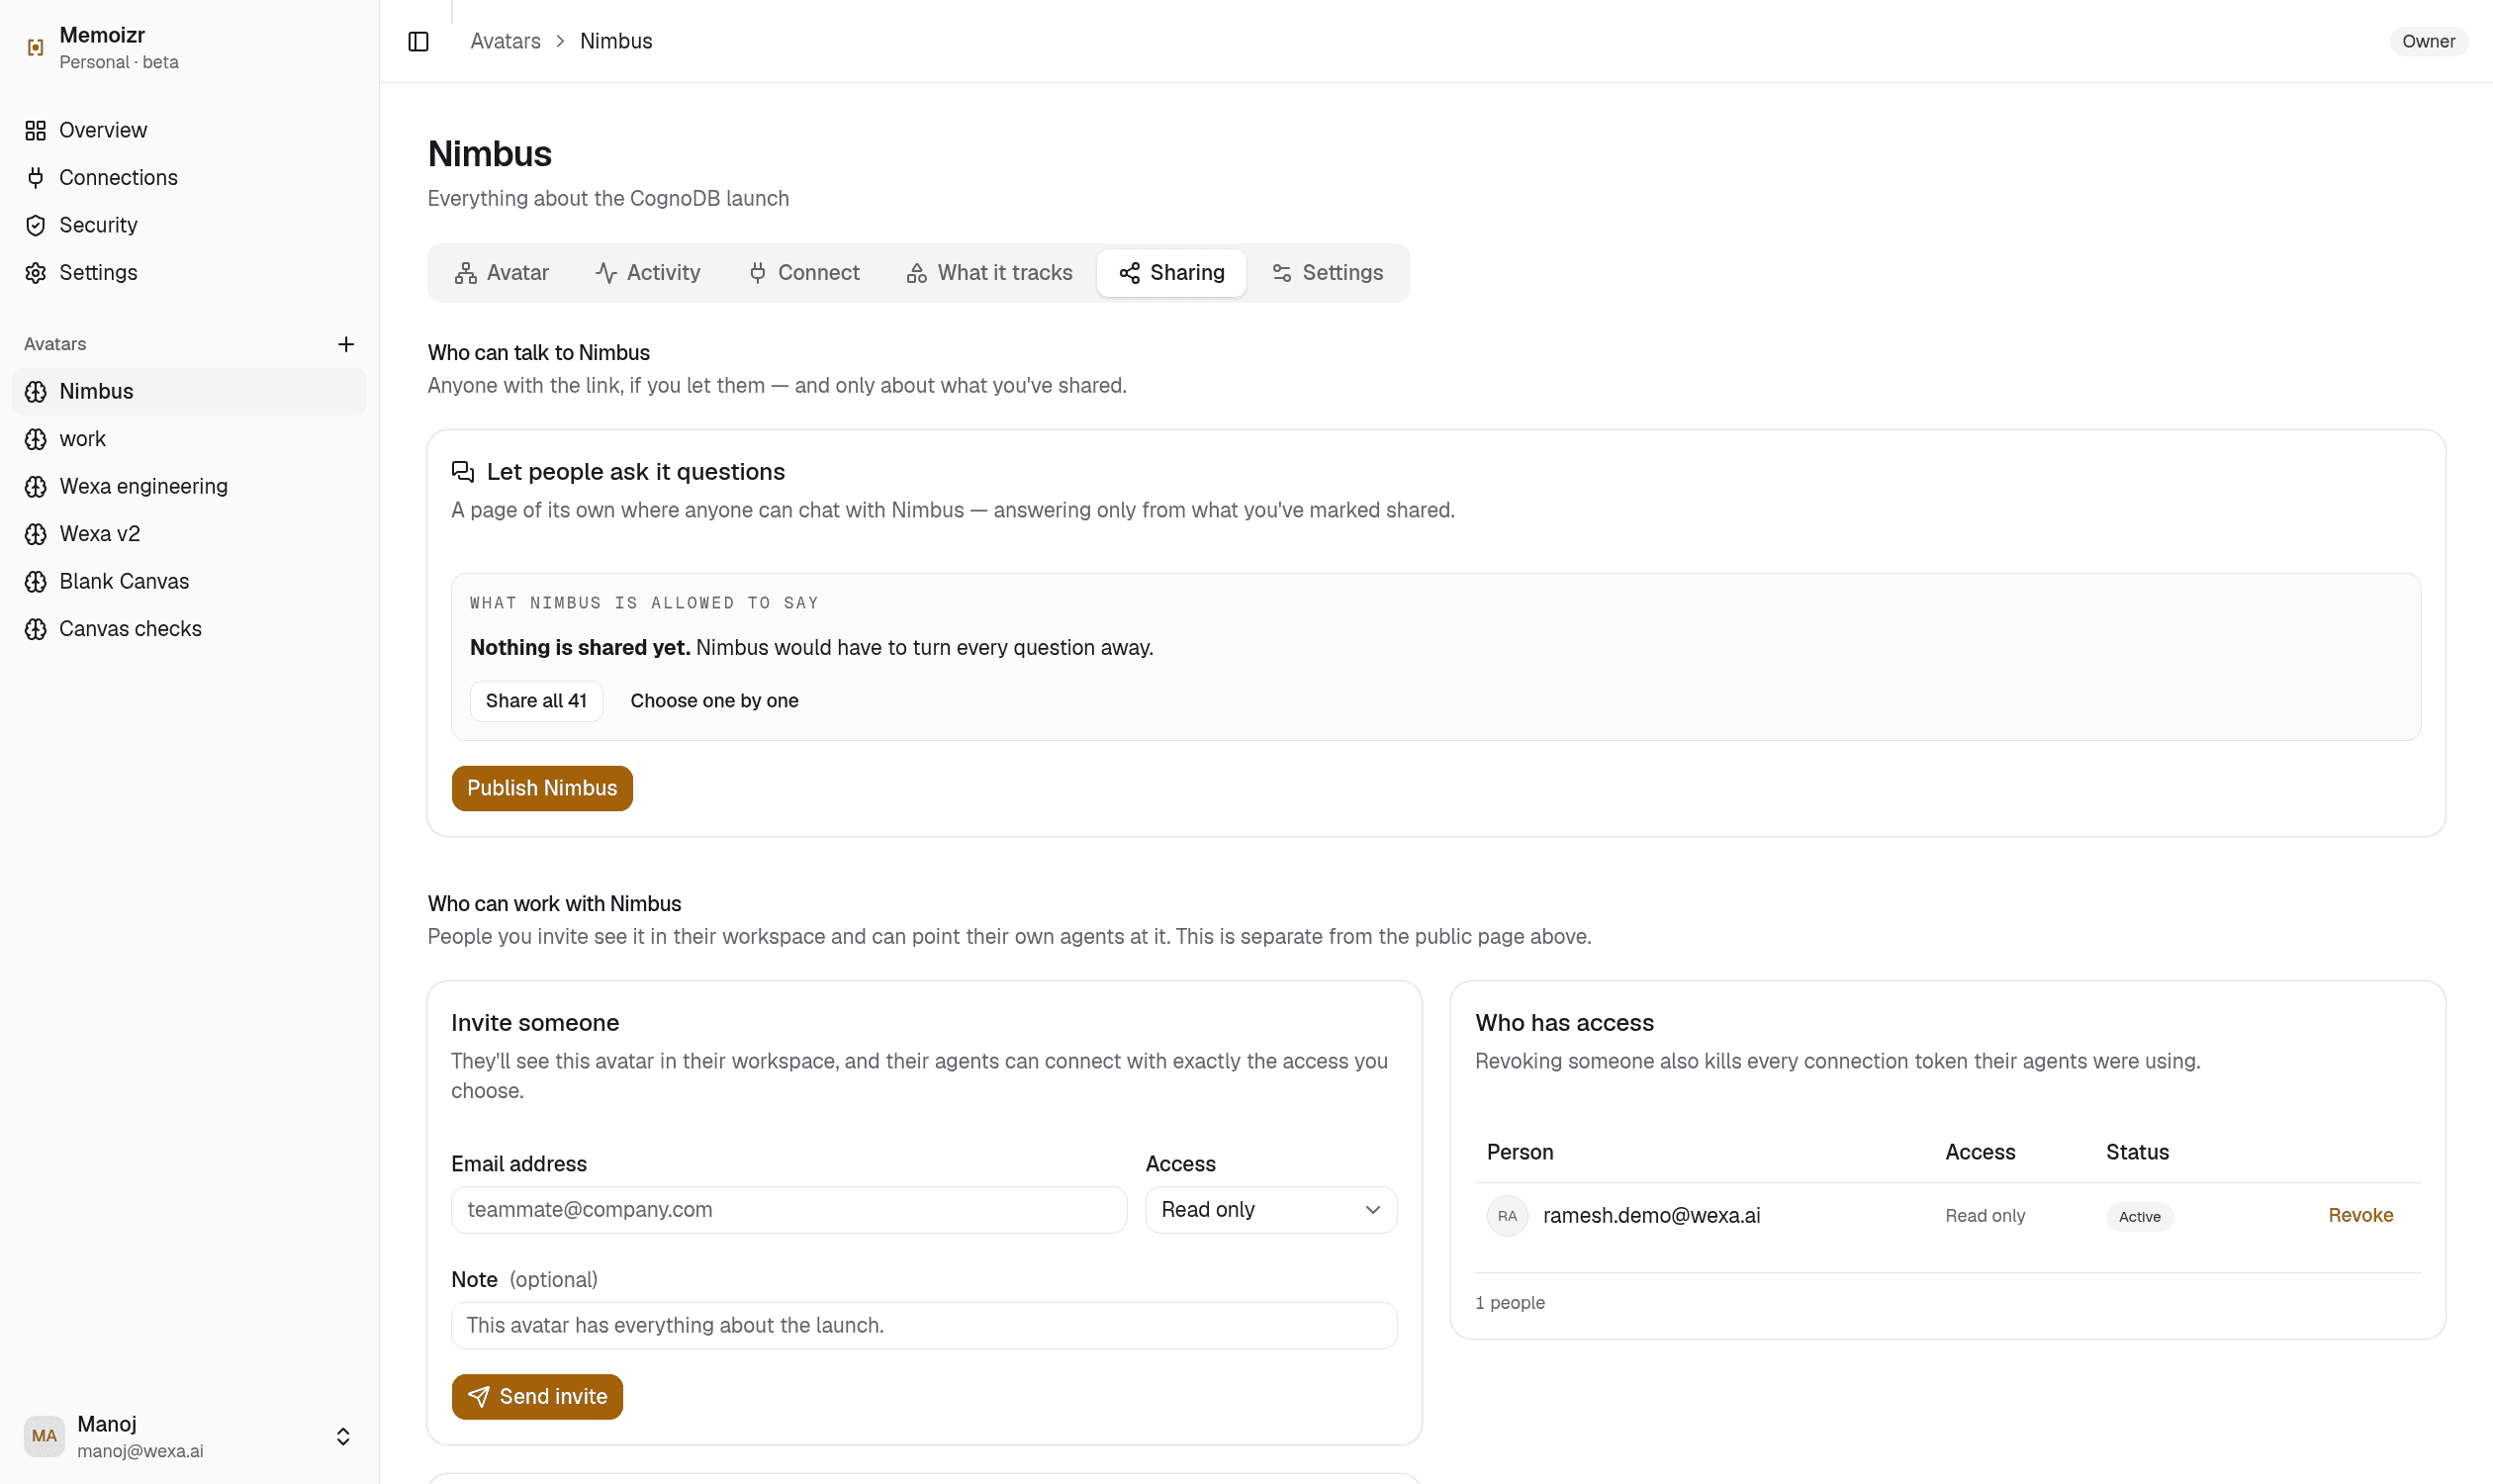The width and height of the screenshot is (2493, 1484).
Task: Open Connections in the sidebar
Action: pos(189,177)
